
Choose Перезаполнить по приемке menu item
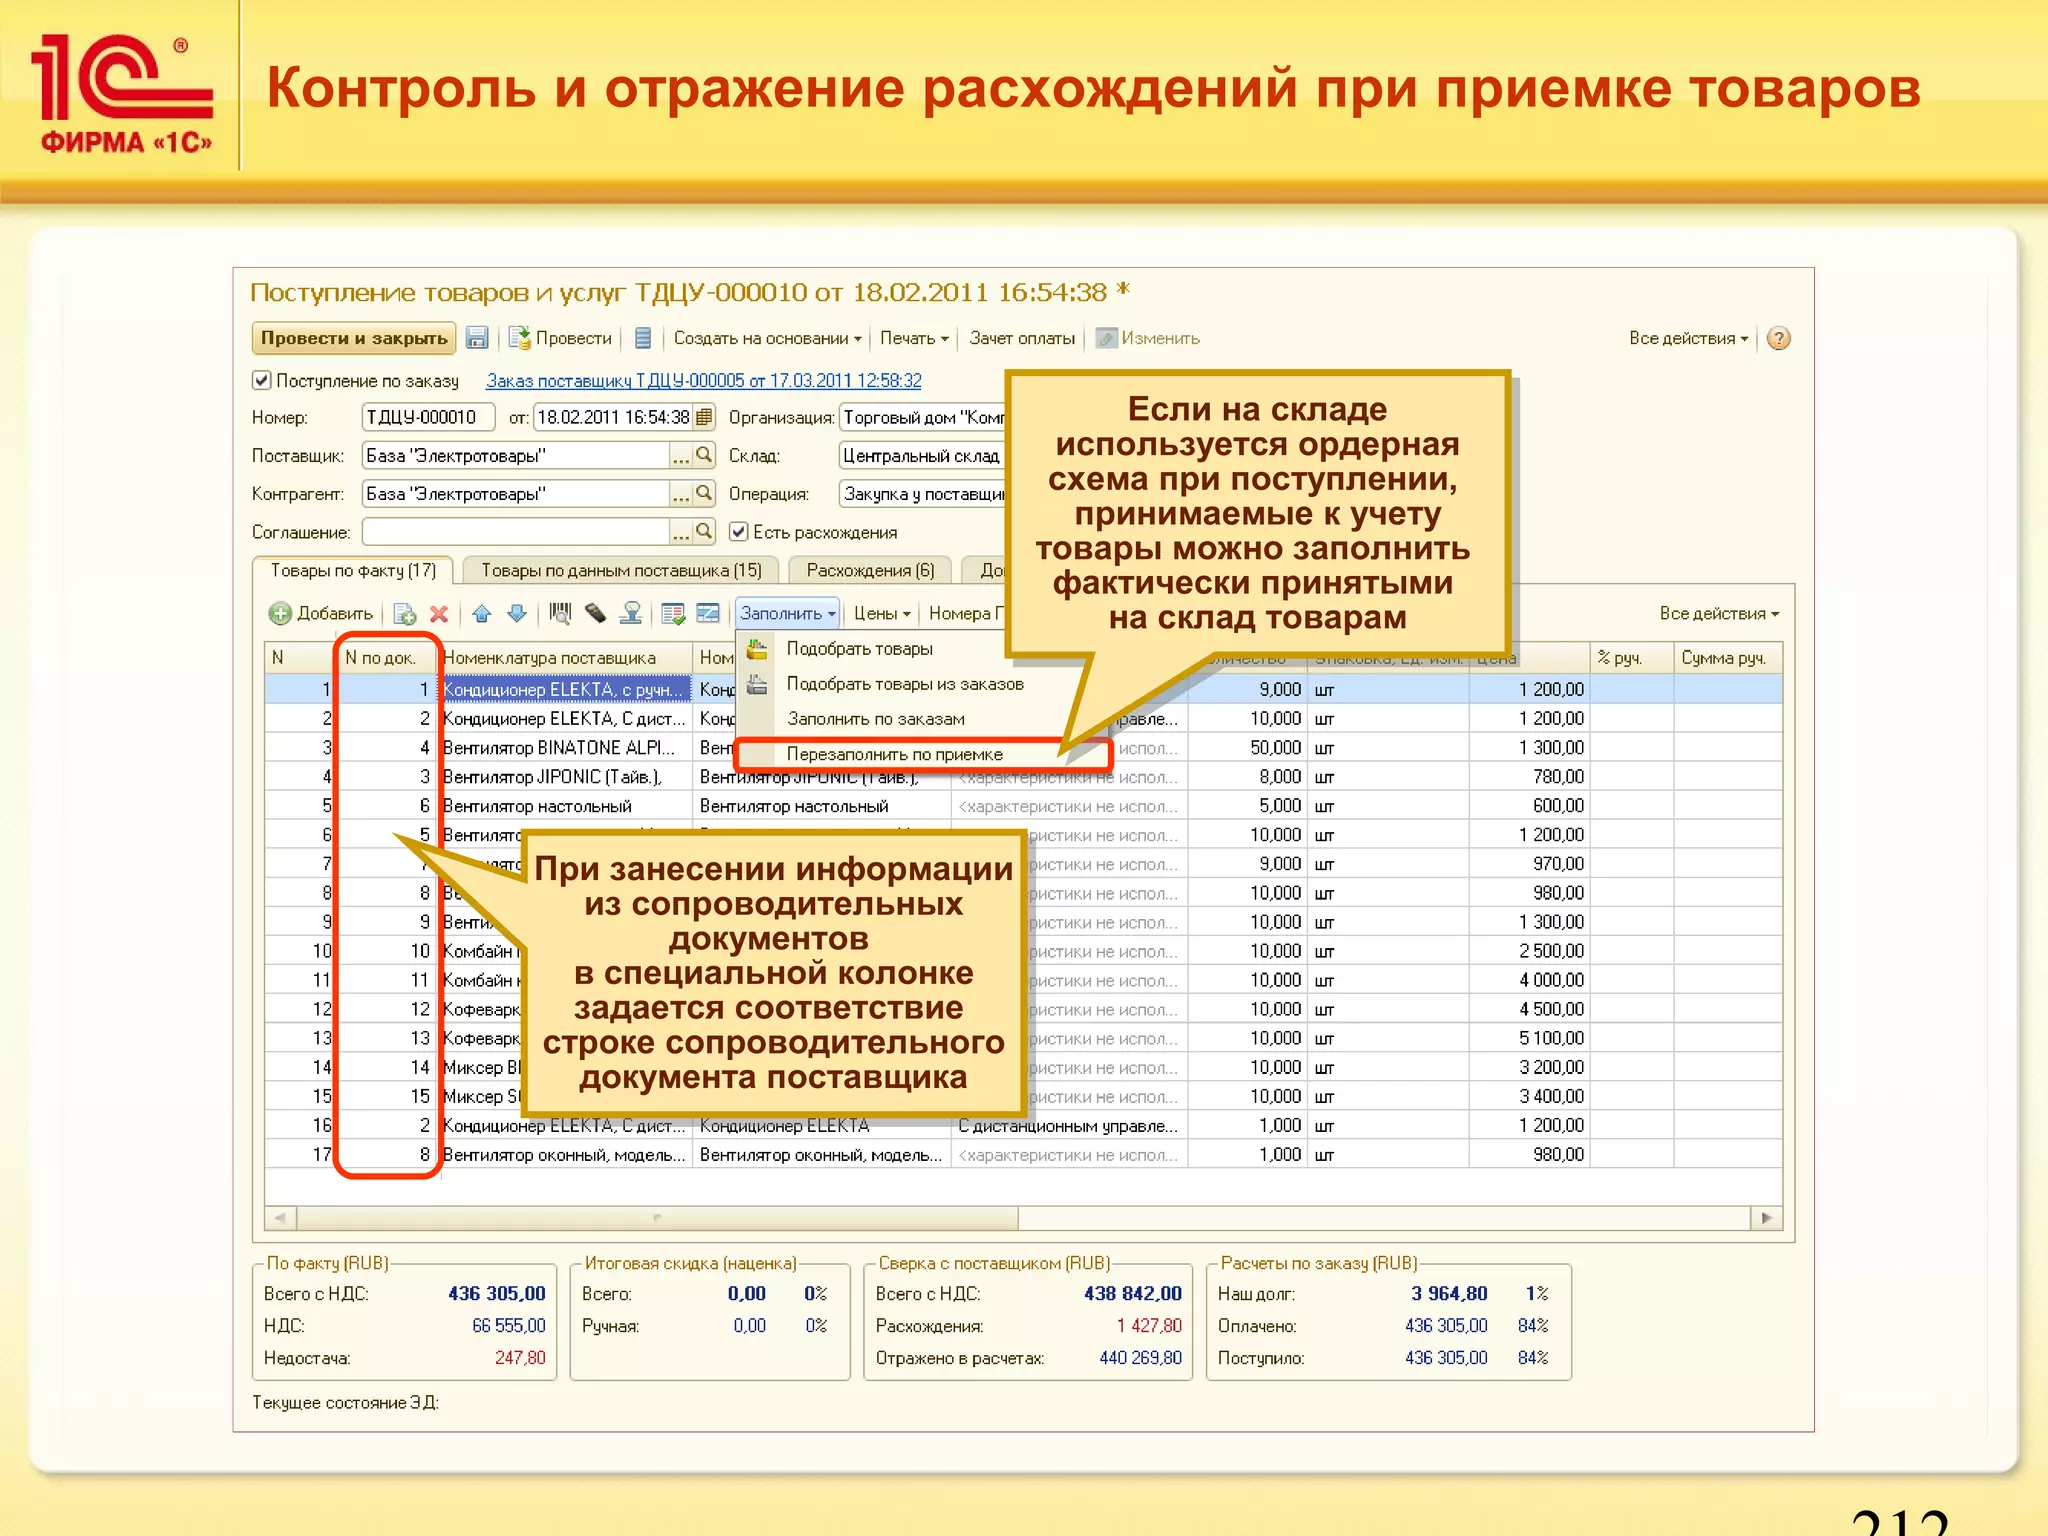pos(894,754)
